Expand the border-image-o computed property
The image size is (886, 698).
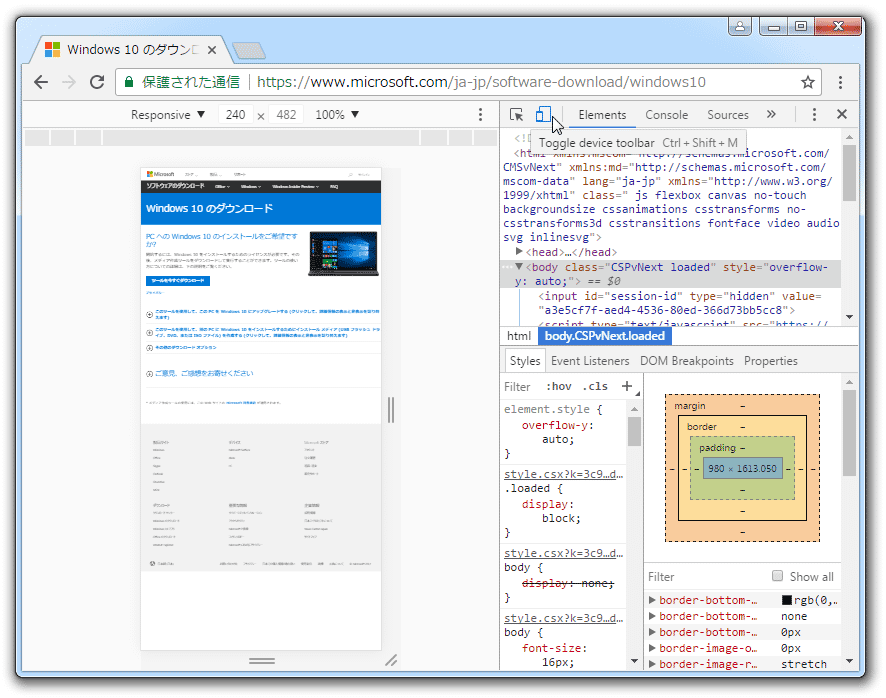tap(652, 648)
